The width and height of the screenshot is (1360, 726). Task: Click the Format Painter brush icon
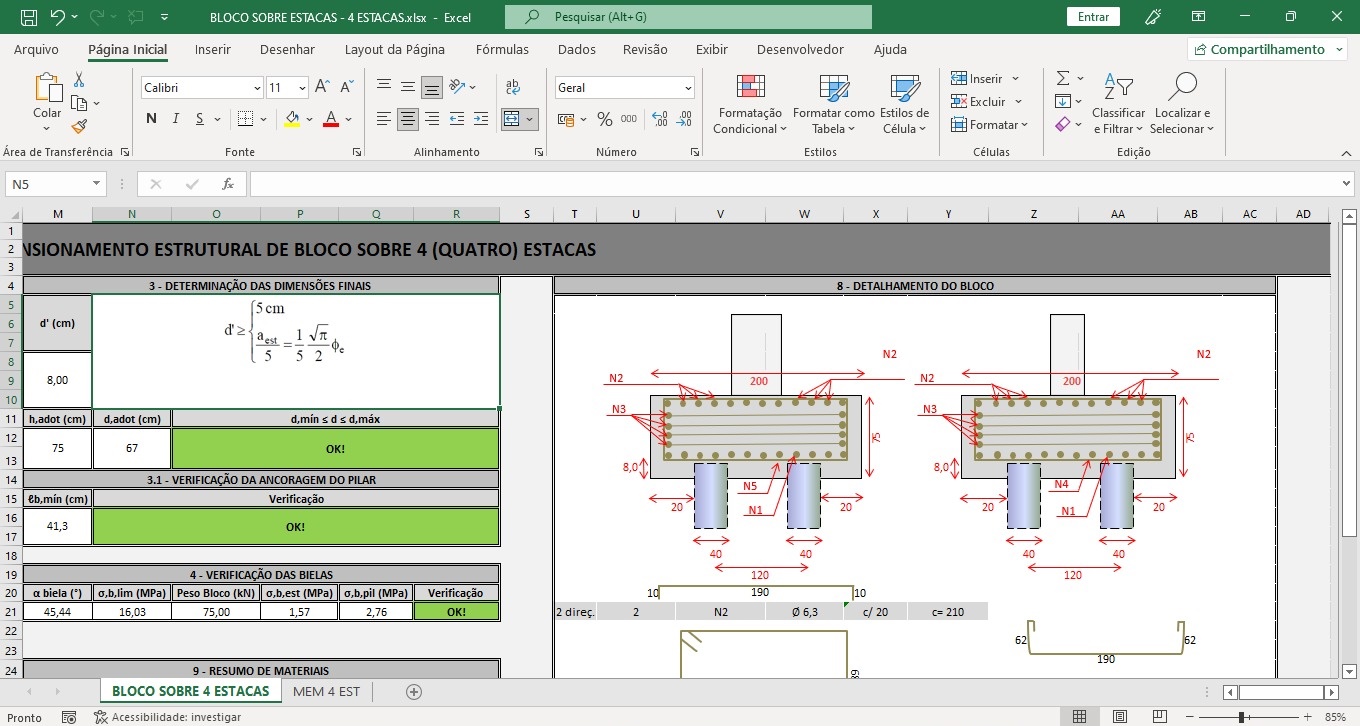coord(79,127)
